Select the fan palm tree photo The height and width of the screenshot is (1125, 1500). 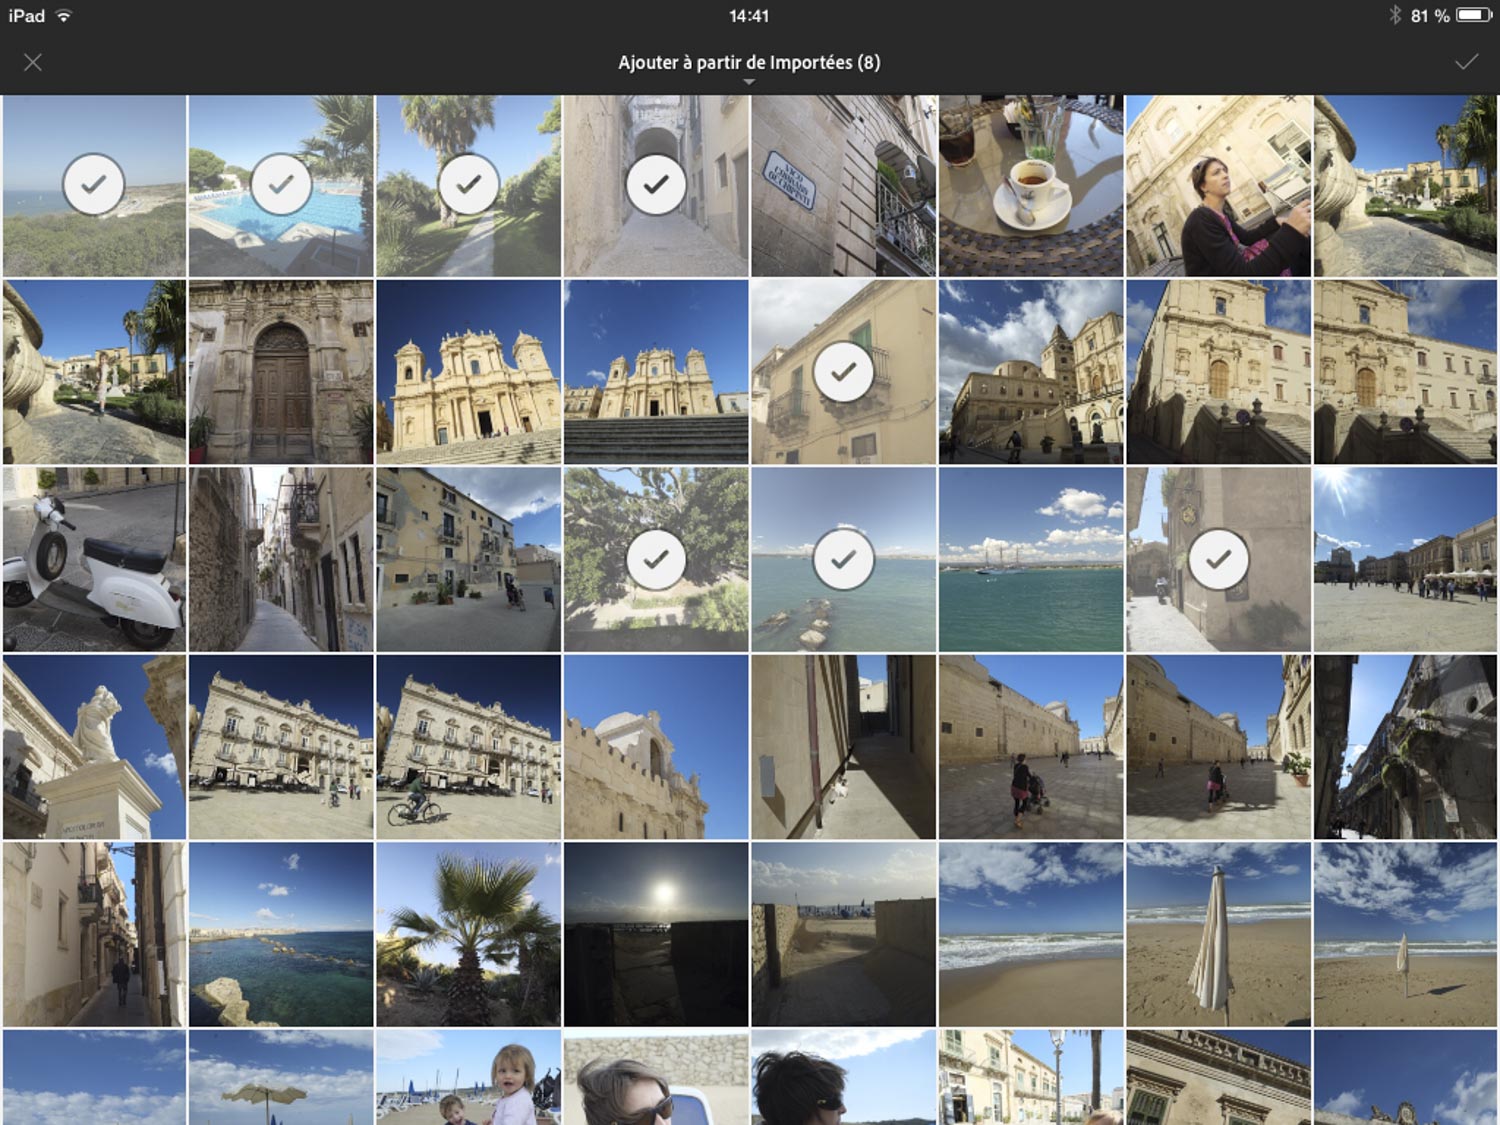(x=468, y=934)
